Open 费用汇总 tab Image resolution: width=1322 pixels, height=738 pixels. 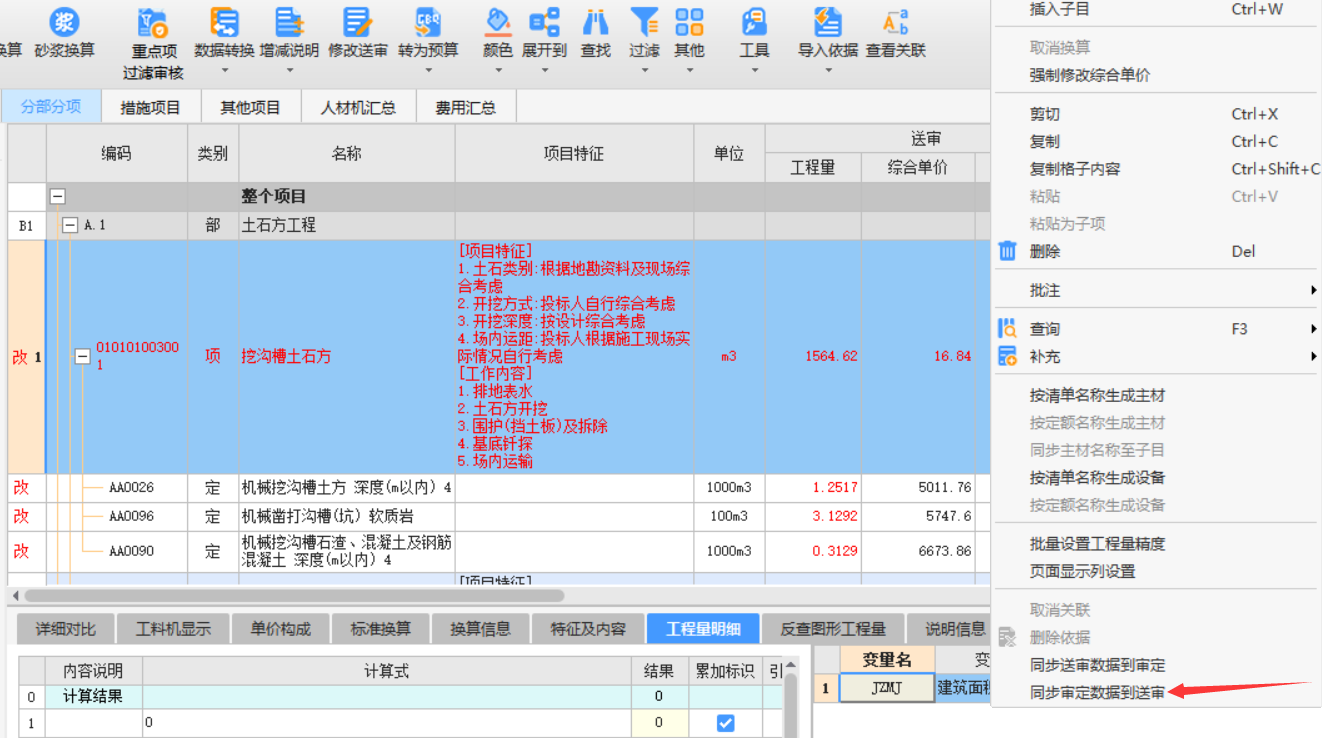[x=465, y=107]
